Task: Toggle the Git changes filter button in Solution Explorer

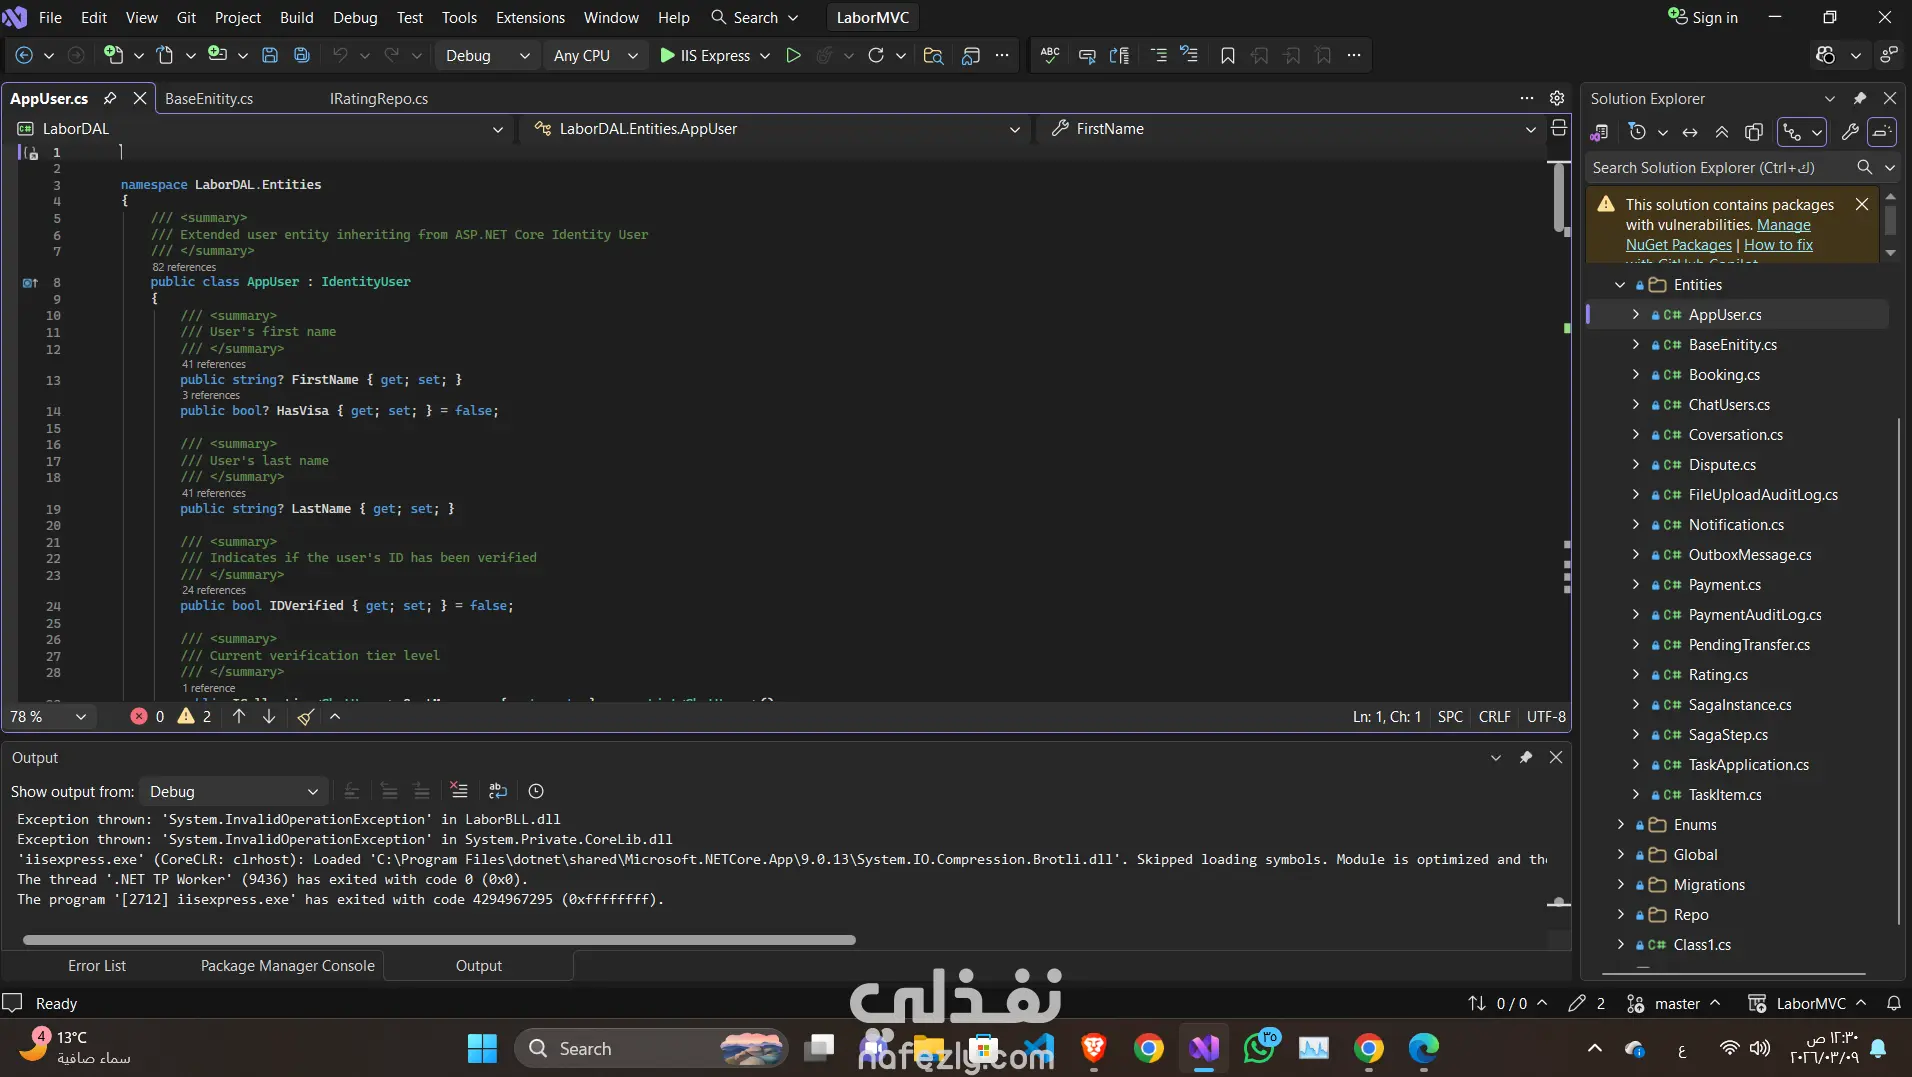Action: point(1802,132)
